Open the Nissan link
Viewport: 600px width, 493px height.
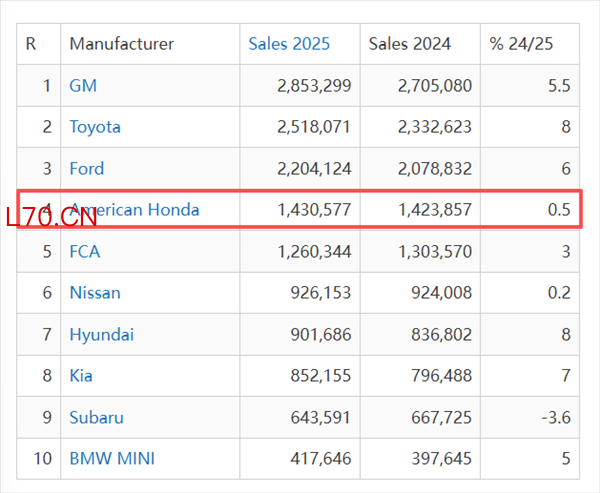95,292
